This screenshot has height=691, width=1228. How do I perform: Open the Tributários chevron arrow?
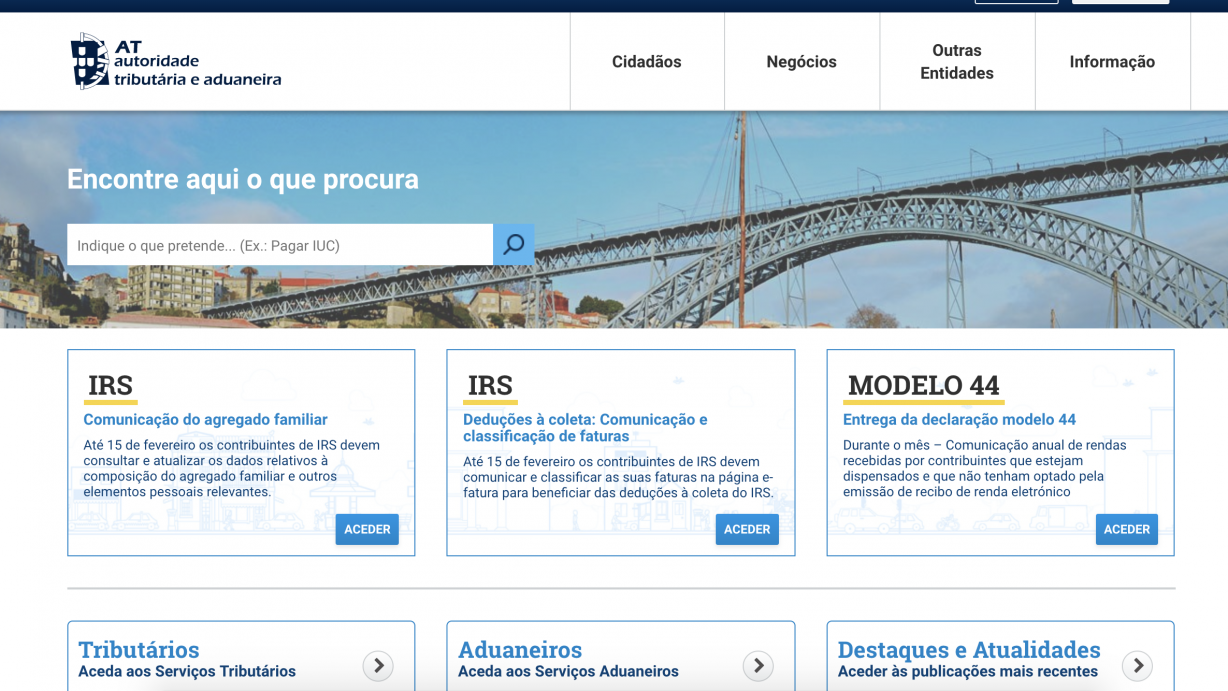click(378, 665)
